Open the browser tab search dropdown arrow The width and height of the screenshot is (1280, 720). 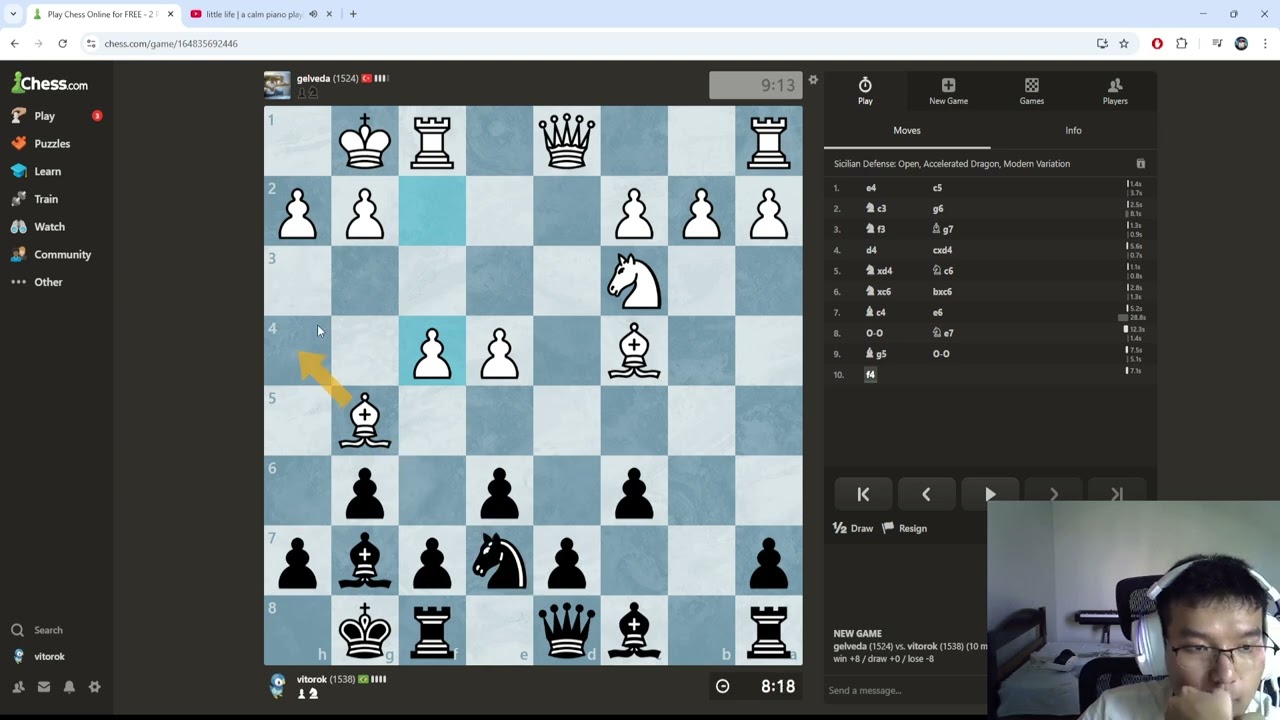tap(13, 14)
